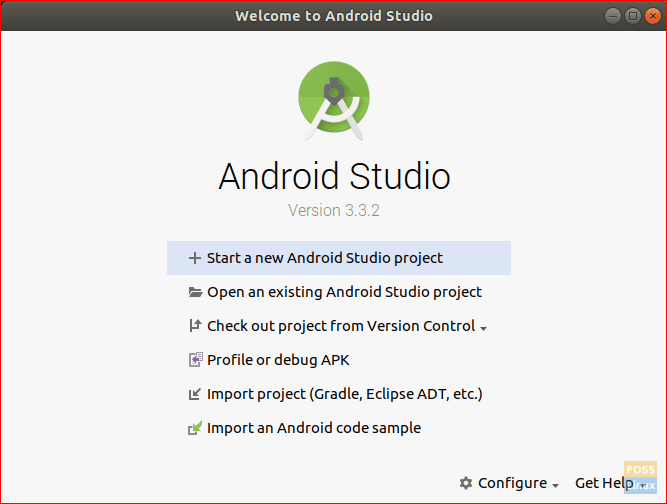The image size is (667, 504).
Task: Maximize the Welcome to Android Studio window
Action: (633, 16)
